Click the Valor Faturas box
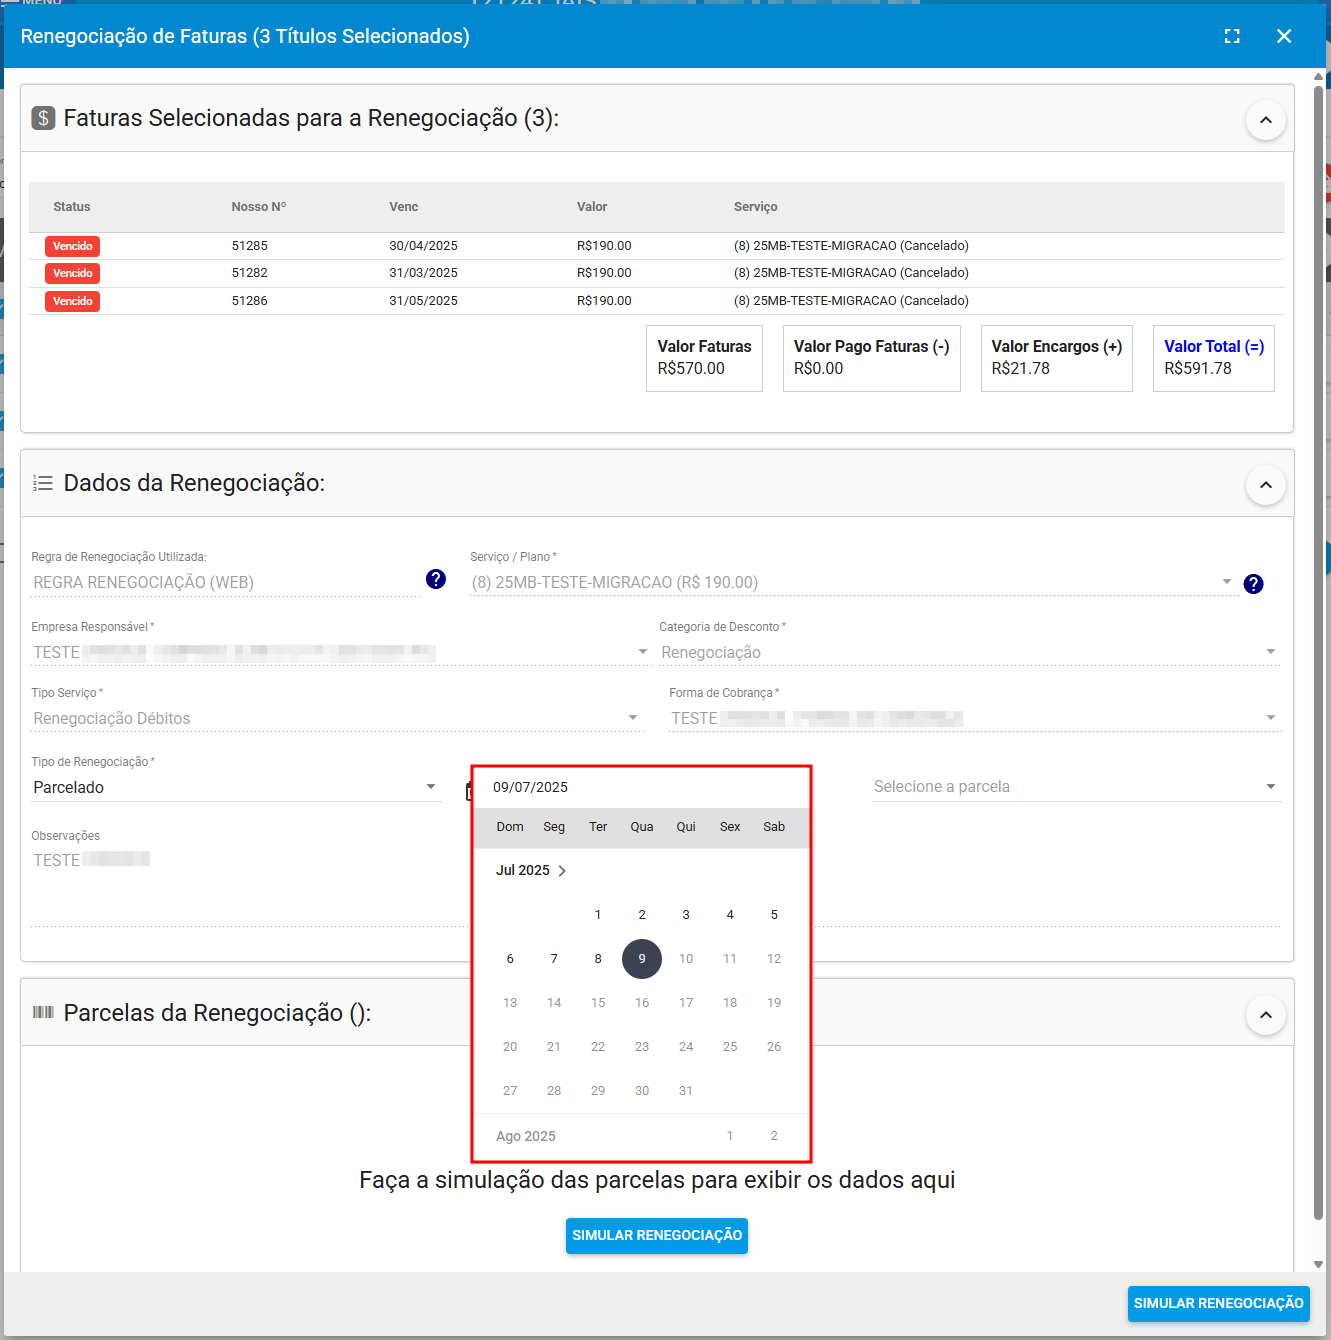This screenshot has width=1331, height=1340. (704, 358)
